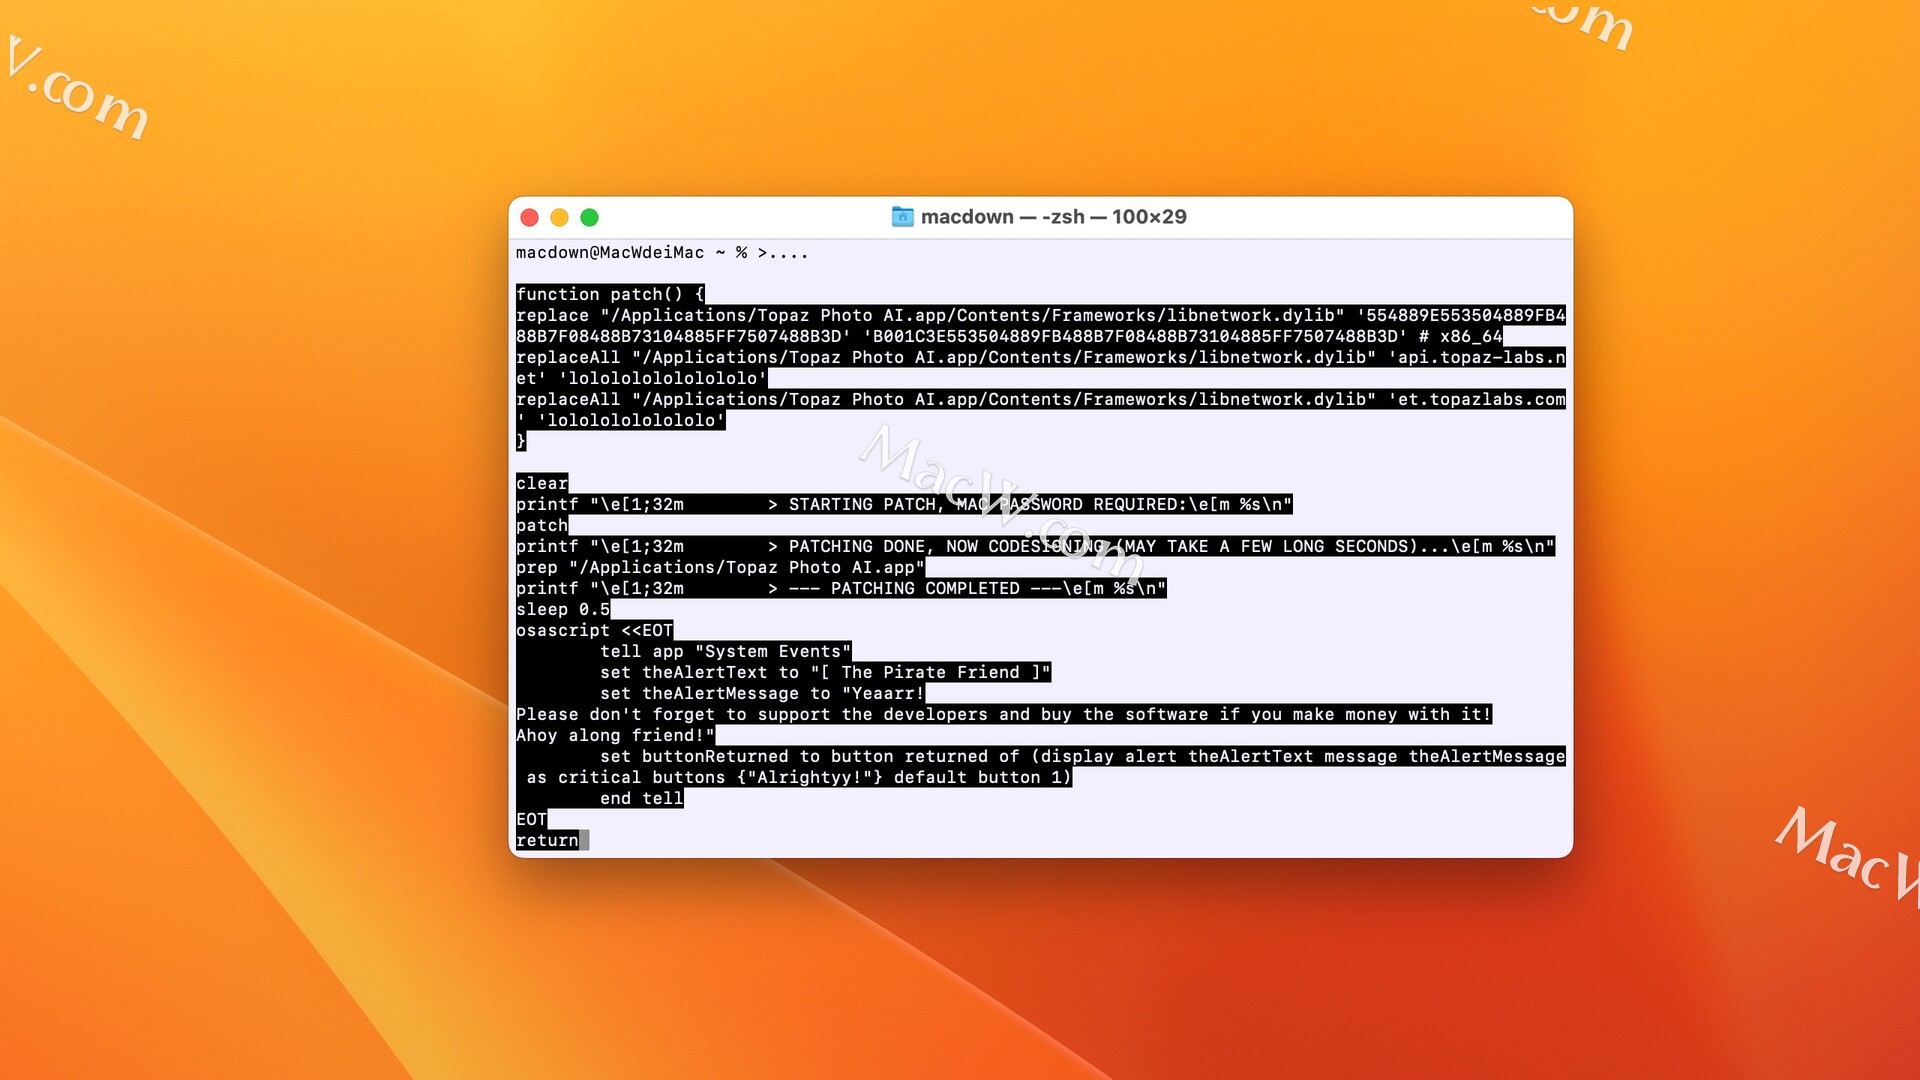This screenshot has width=1920, height=1080.
Task: Click the 'end tell' line
Action: coord(641,798)
